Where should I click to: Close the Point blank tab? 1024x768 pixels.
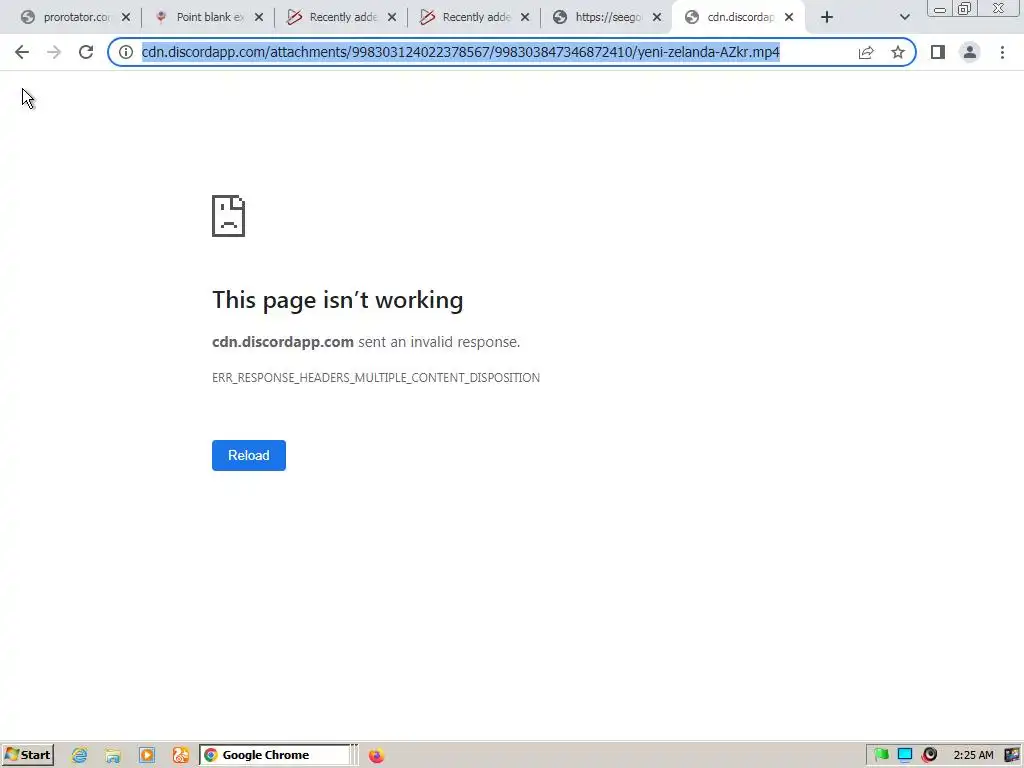(x=259, y=18)
